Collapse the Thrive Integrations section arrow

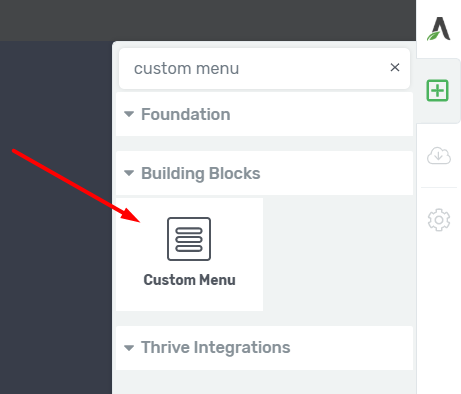129,348
